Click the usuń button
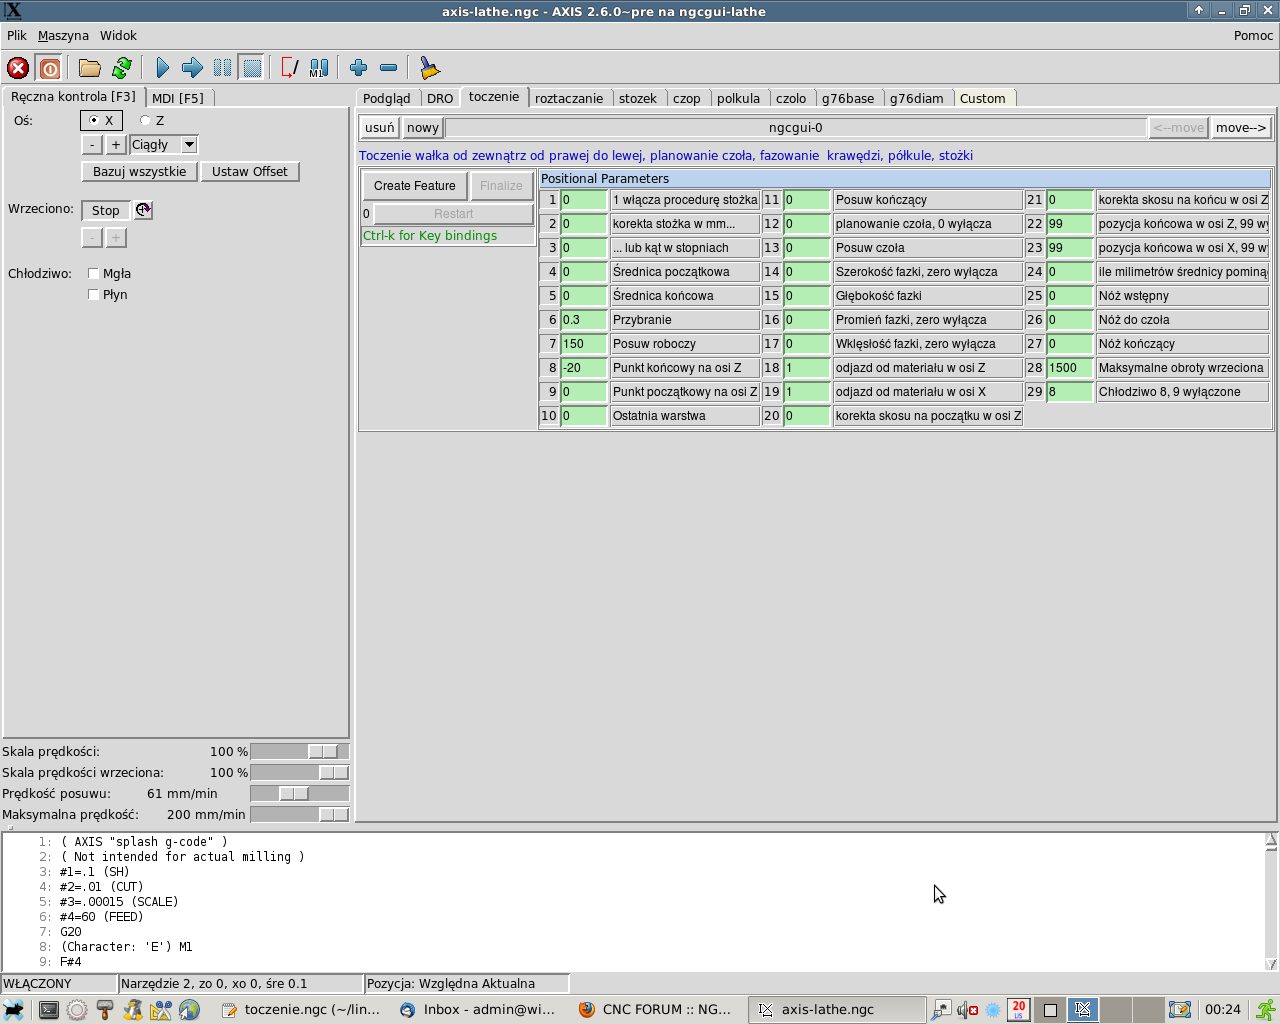The image size is (1280, 1024). tap(380, 128)
